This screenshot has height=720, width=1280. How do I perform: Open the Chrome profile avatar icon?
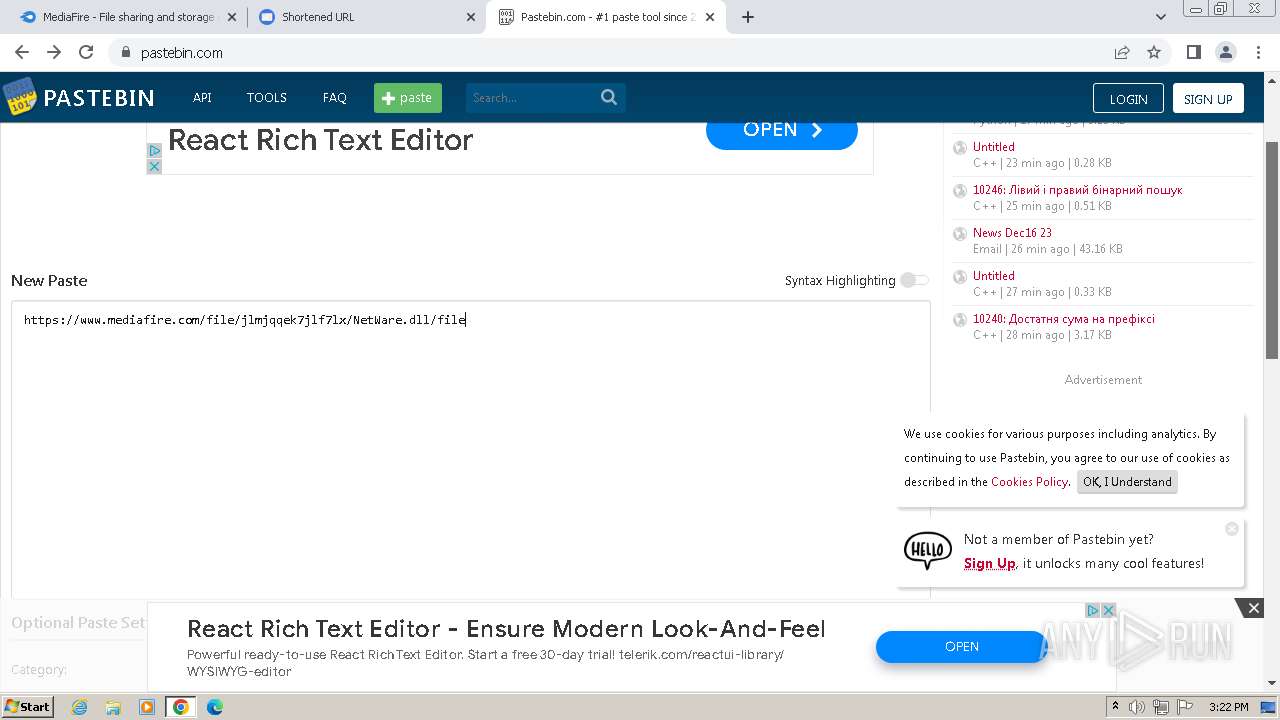click(x=1225, y=52)
